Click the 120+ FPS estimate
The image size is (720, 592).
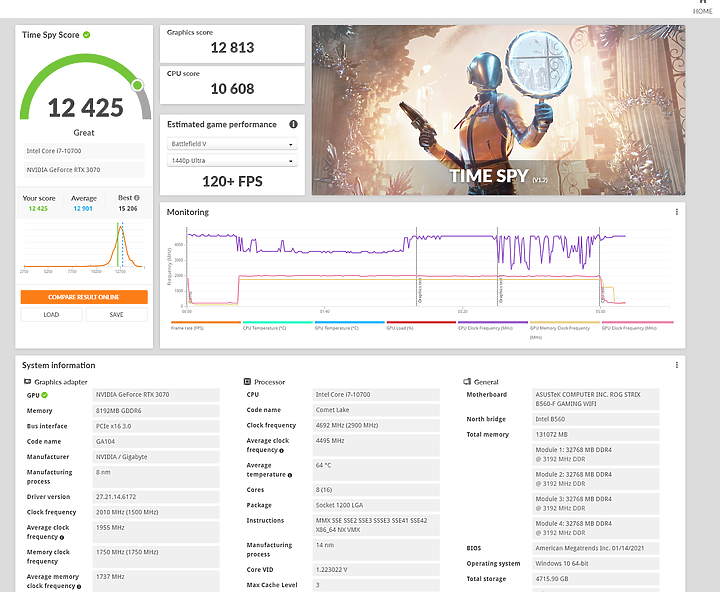coord(232,181)
